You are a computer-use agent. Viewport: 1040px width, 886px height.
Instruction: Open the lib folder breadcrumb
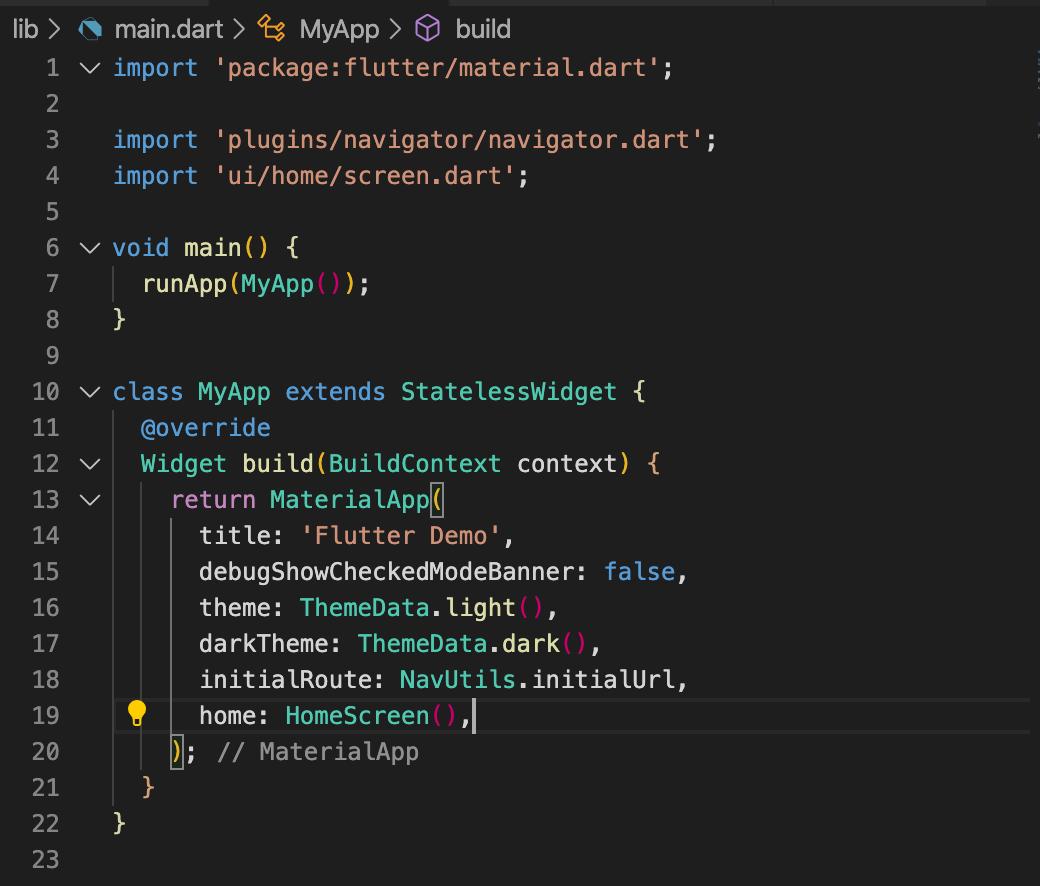[25, 29]
